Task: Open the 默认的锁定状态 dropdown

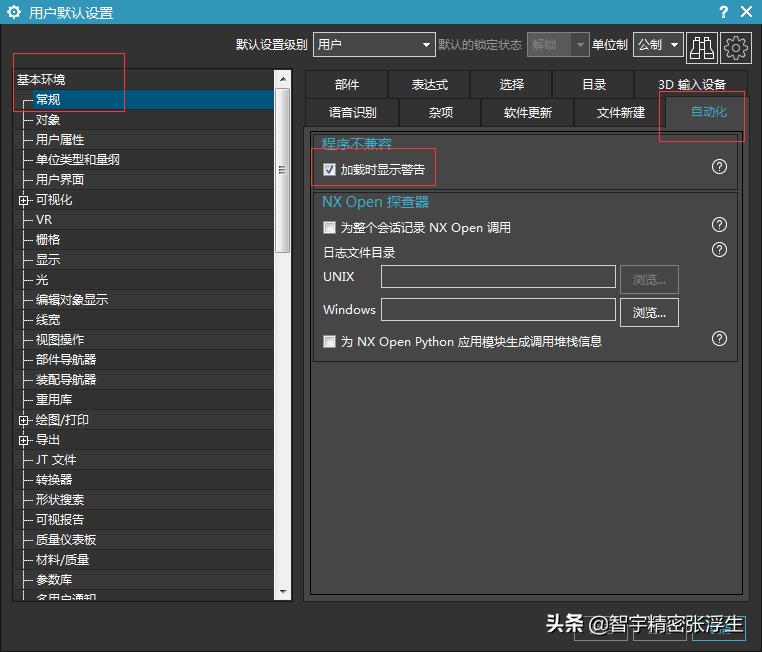Action: click(x=558, y=45)
